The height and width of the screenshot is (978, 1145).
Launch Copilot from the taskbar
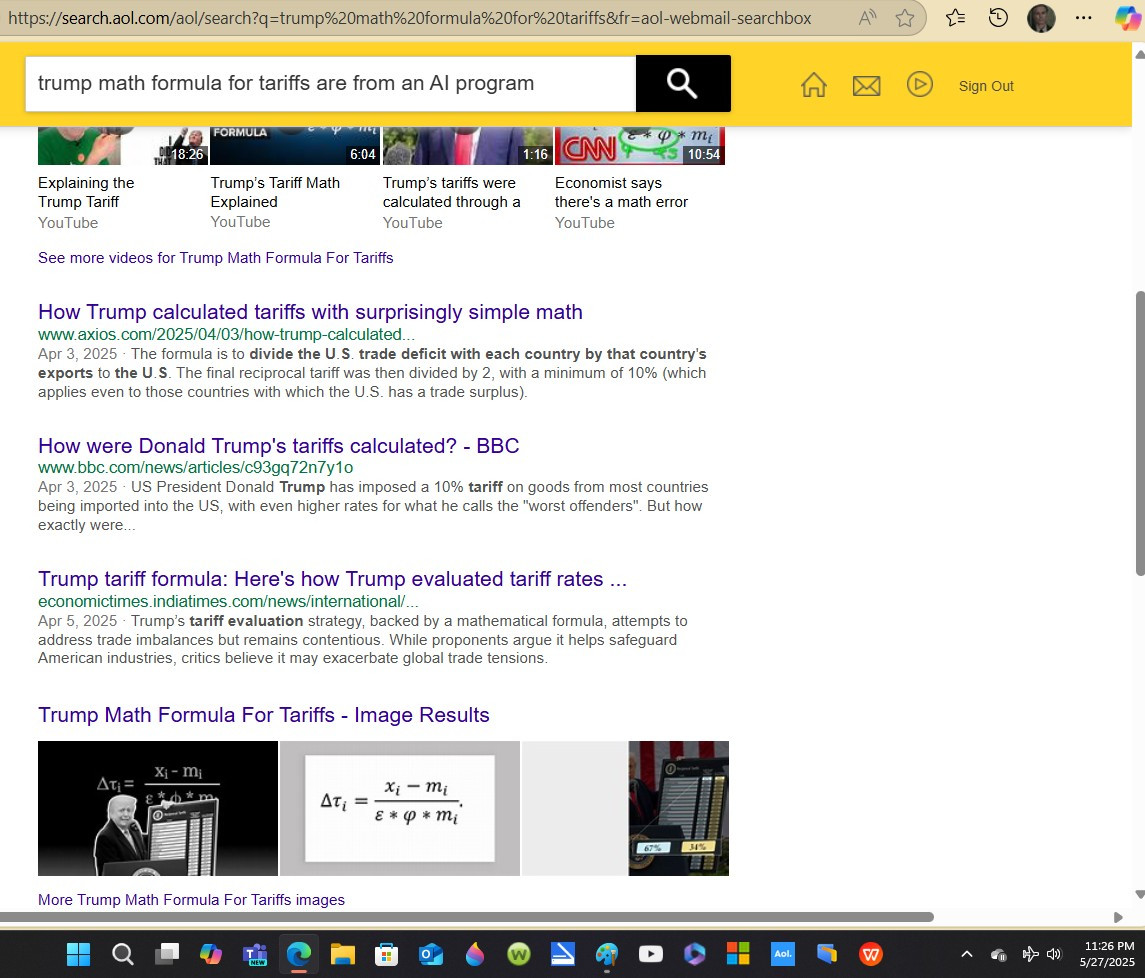[x=211, y=954]
